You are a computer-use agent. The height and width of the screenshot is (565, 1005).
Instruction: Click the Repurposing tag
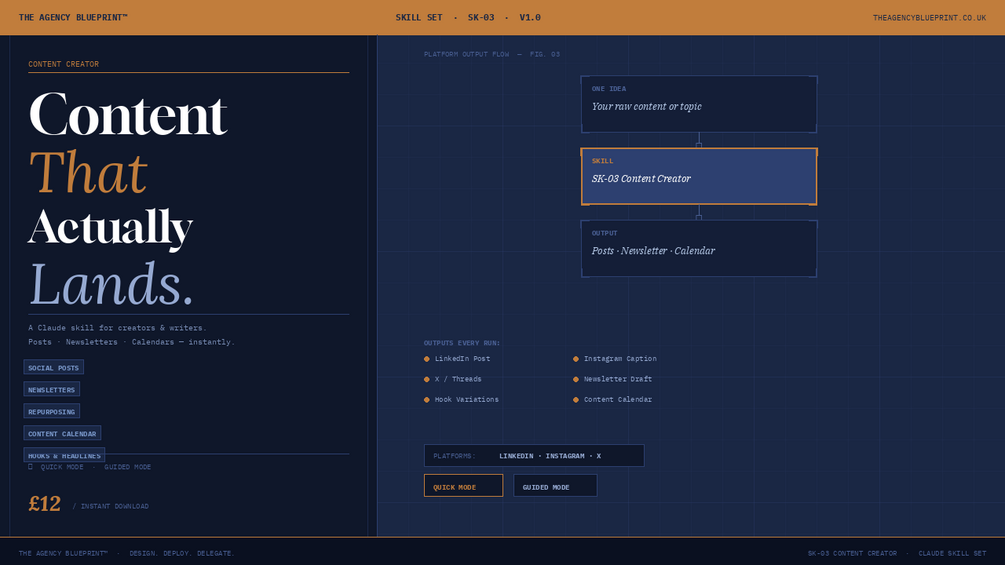point(52,411)
